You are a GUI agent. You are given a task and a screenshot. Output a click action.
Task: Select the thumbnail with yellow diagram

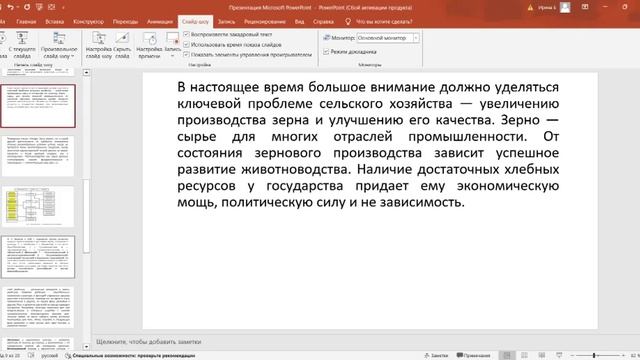click(38, 206)
